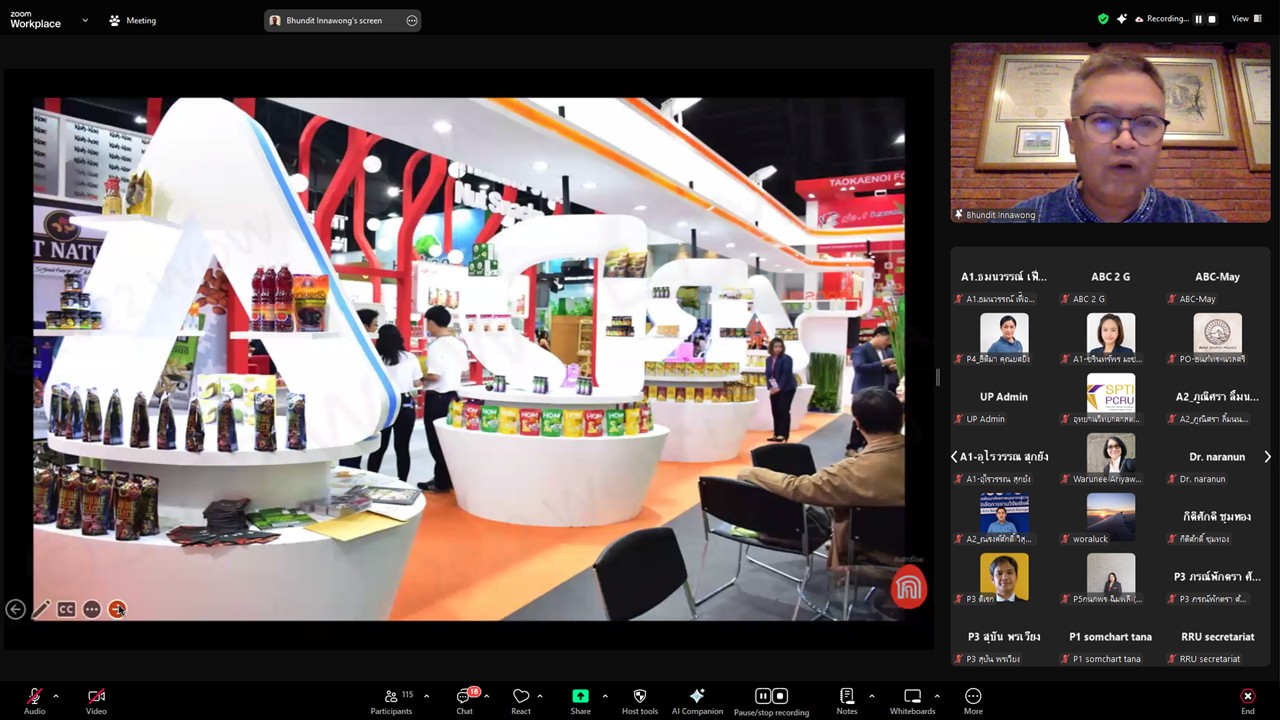Stop recording from bottom toolbar
Image resolution: width=1280 pixels, height=720 pixels.
click(x=780, y=696)
